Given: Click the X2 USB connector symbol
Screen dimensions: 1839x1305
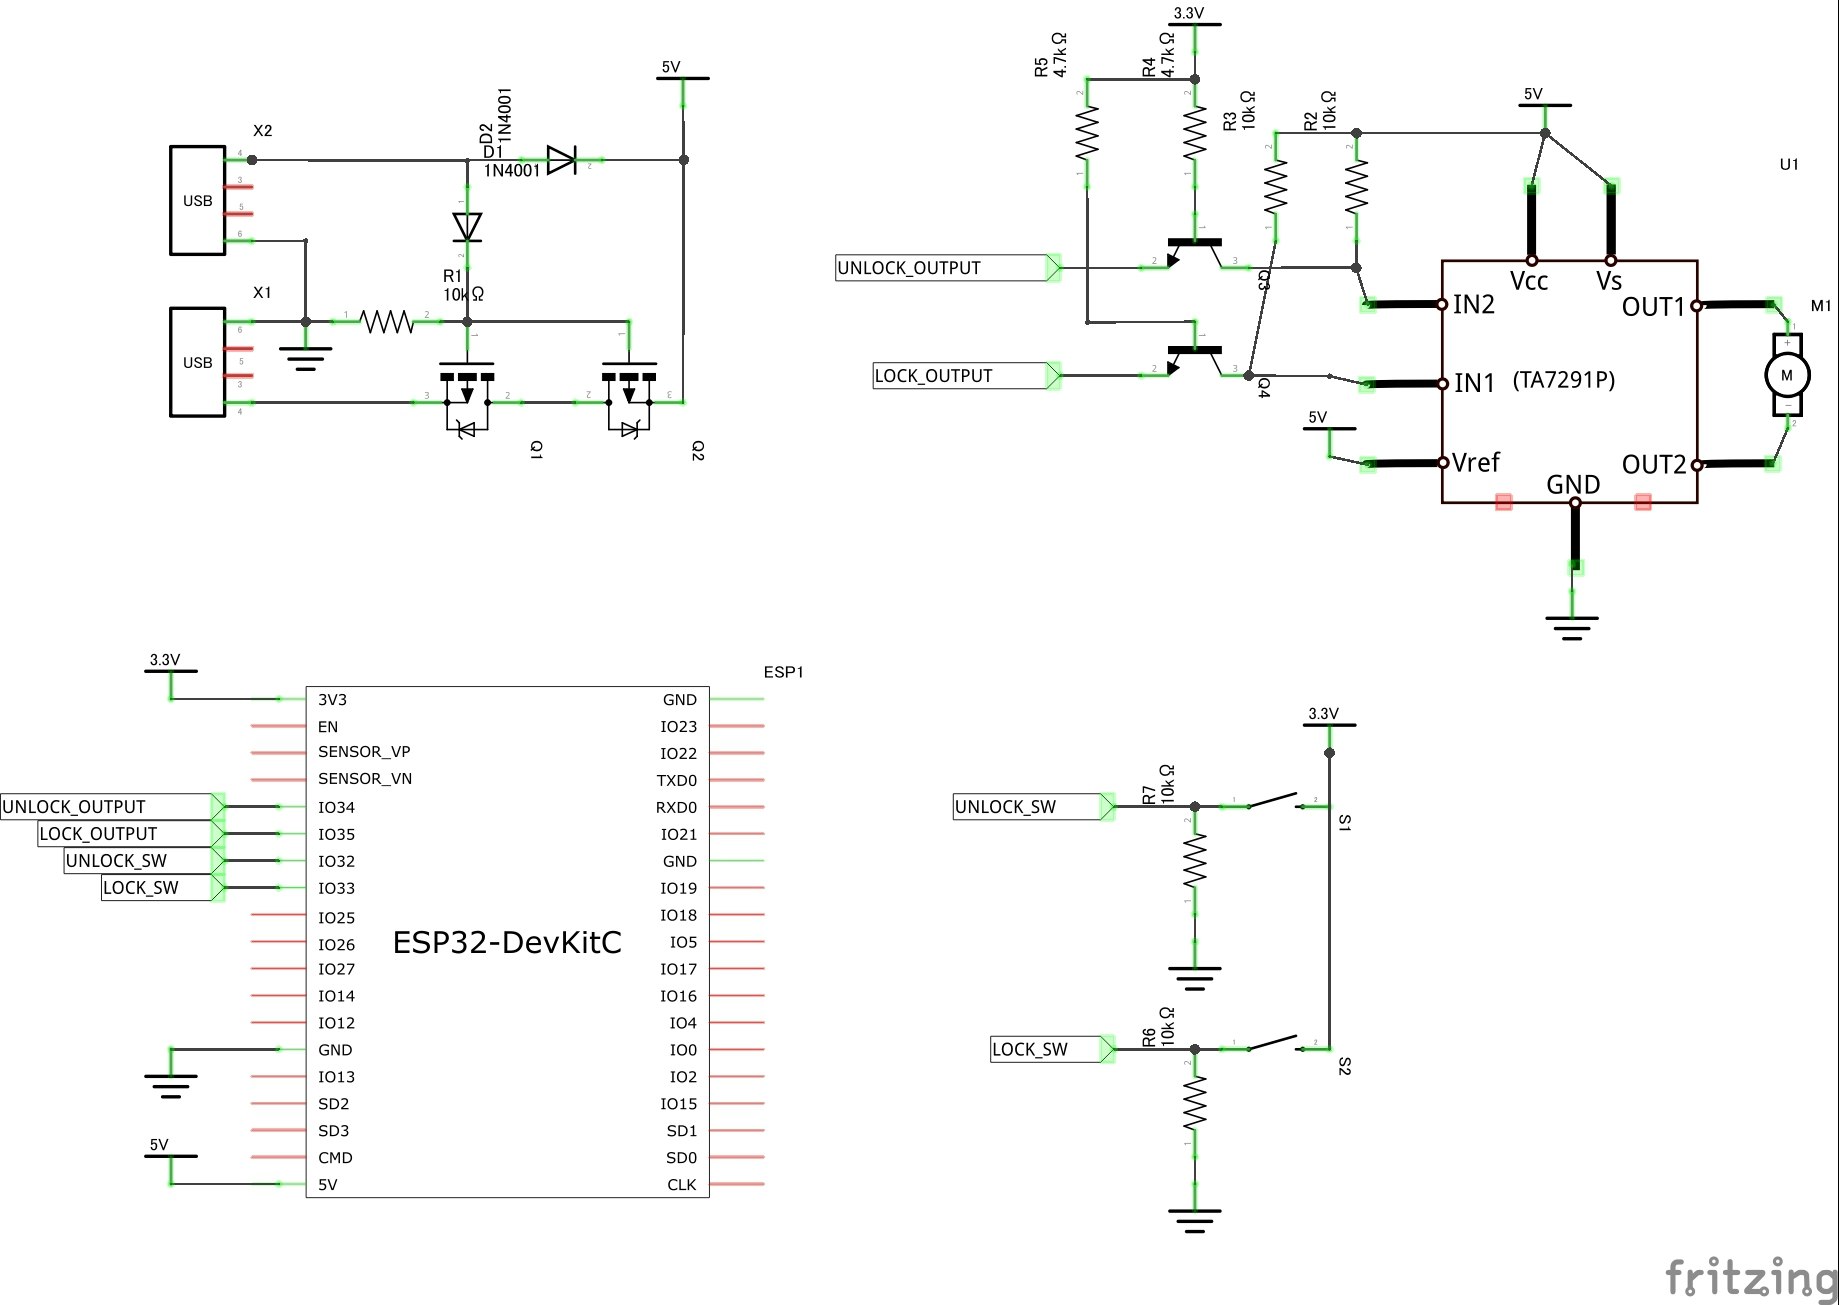Looking at the screenshot, I should (198, 200).
